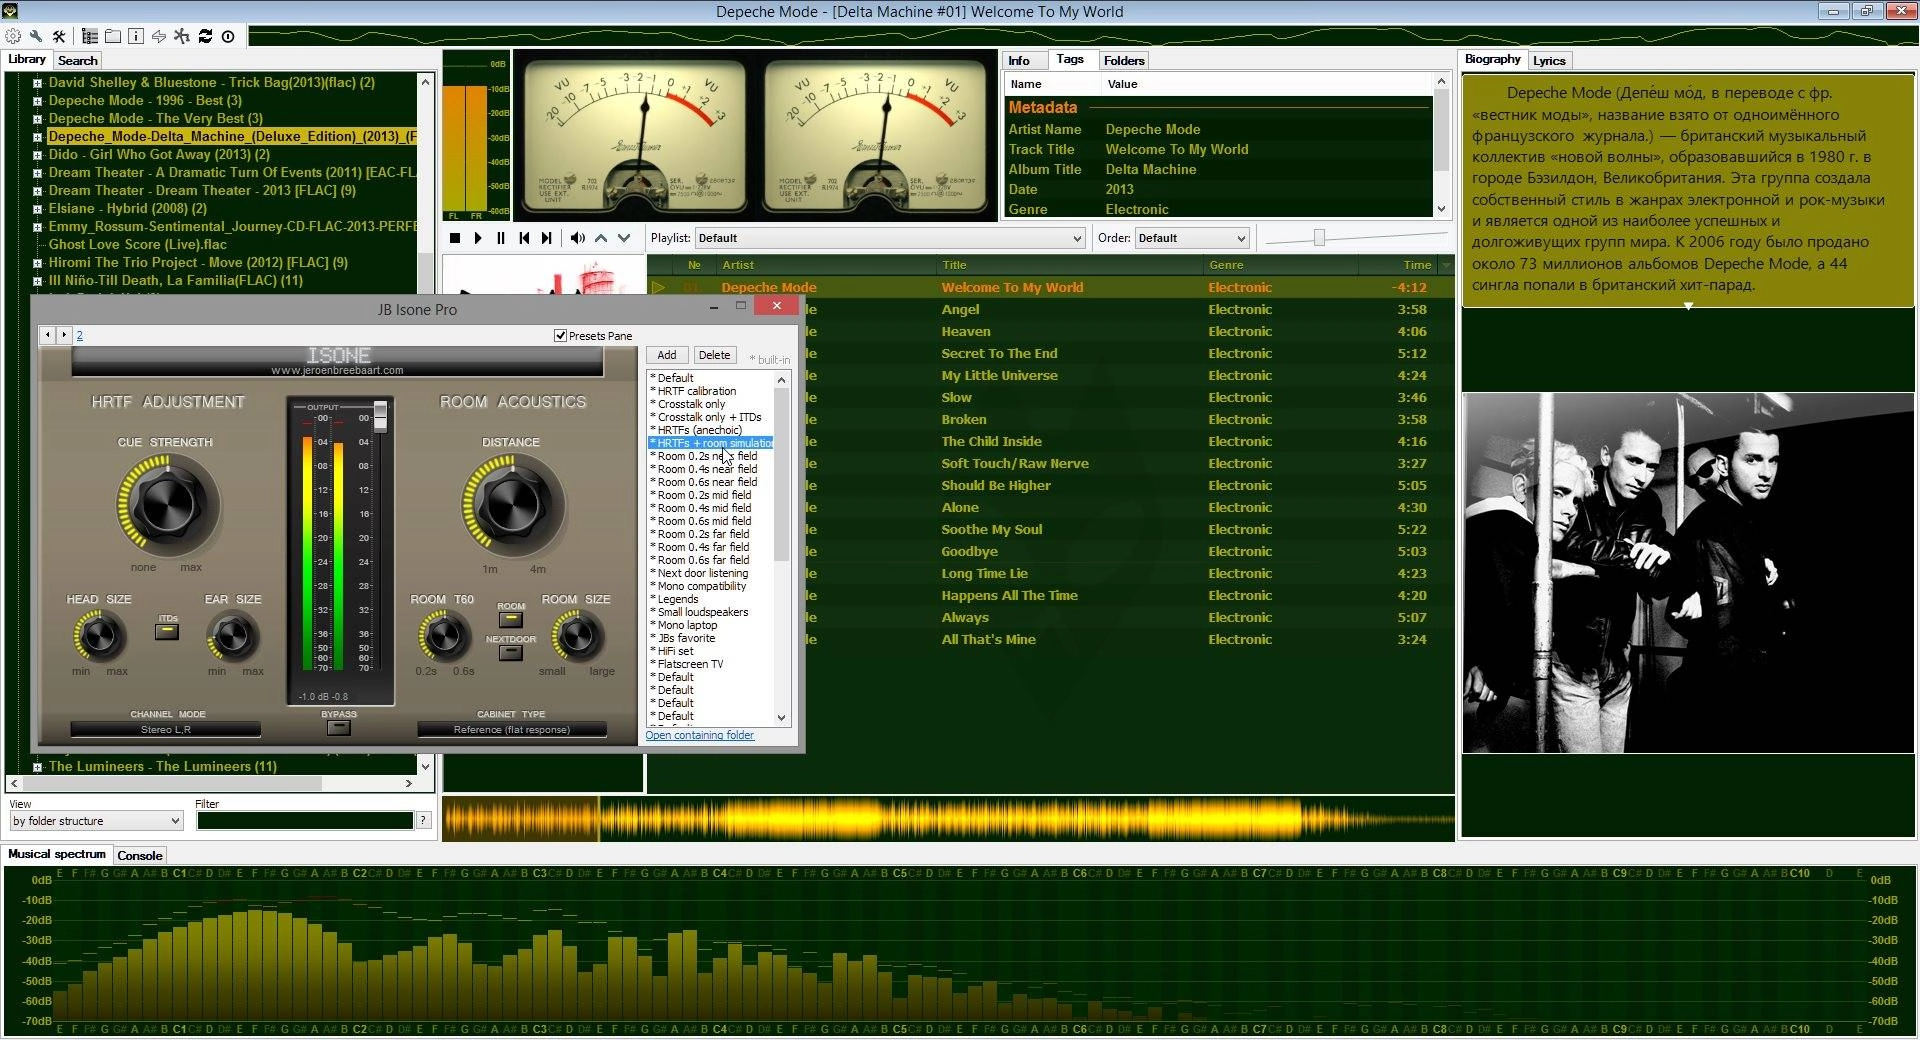Expand Elsiane - Hybrid (2008) folder

pyautogui.click(x=37, y=209)
